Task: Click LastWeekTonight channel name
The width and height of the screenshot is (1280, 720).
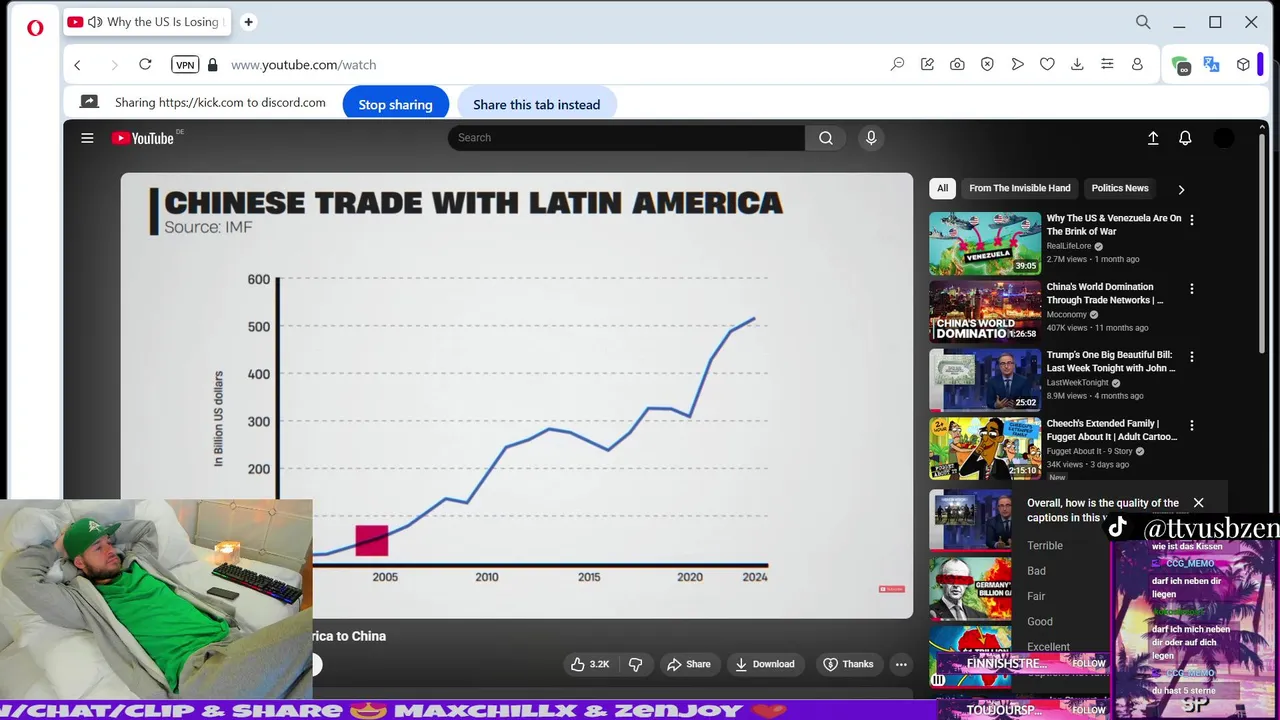Action: (1077, 383)
